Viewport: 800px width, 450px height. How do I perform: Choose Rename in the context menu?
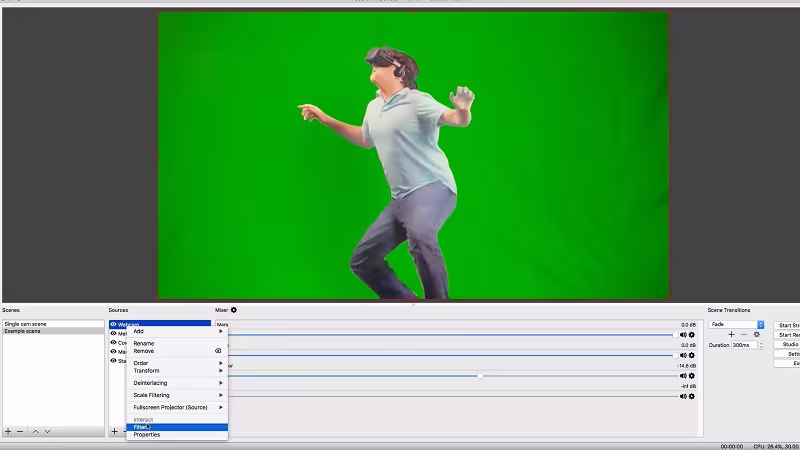click(x=177, y=343)
